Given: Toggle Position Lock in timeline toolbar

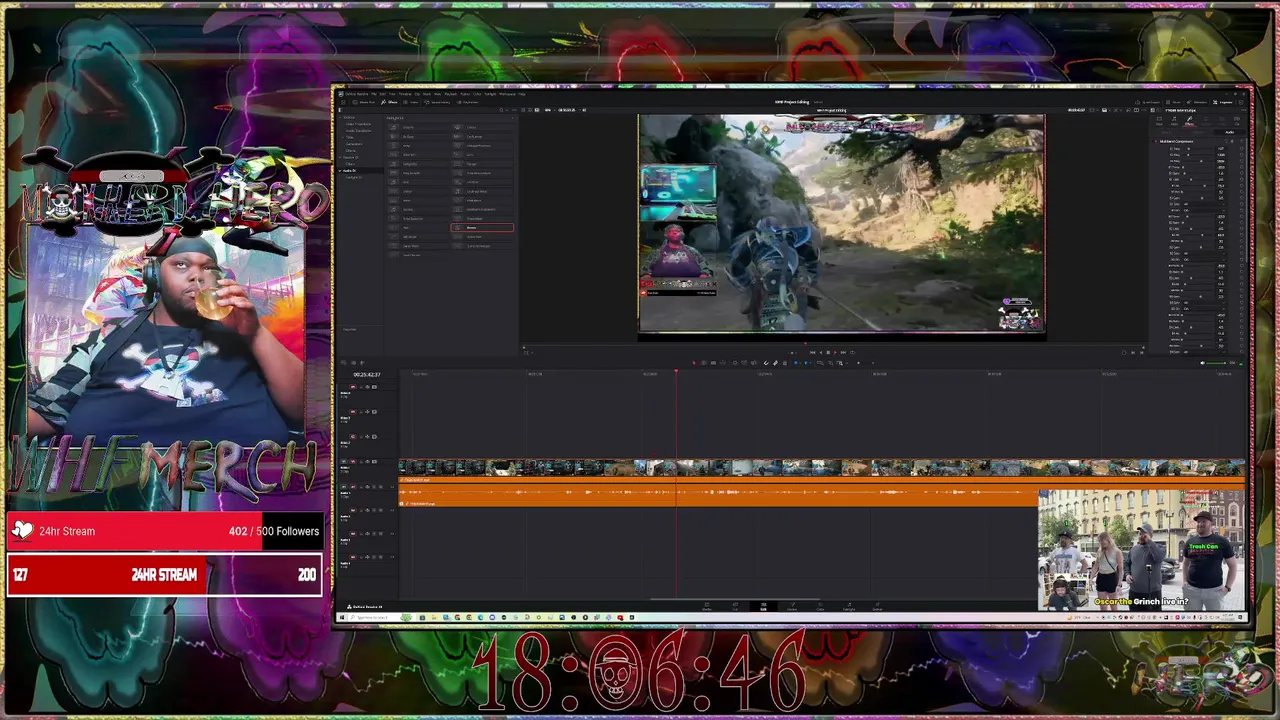Looking at the screenshot, I should point(785,362).
